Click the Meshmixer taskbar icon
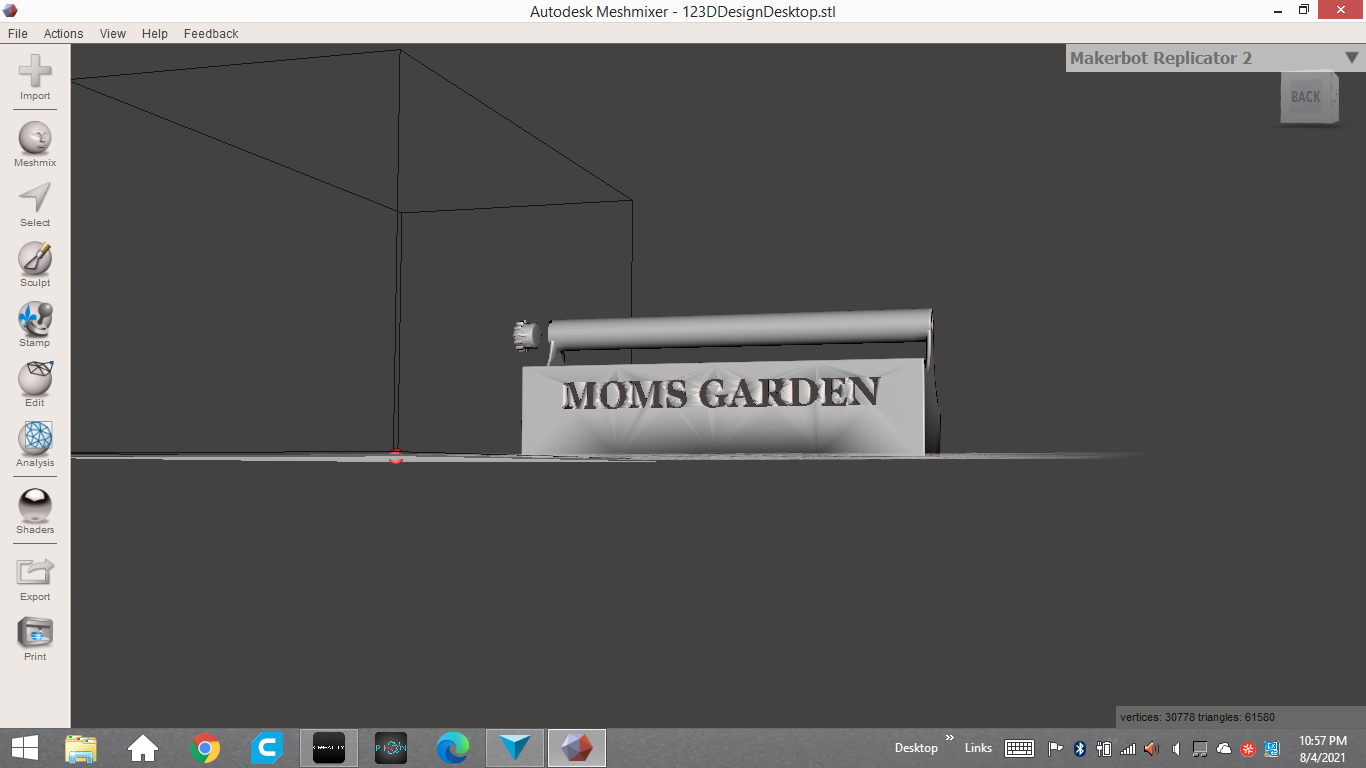This screenshot has height=768, width=1366. (x=577, y=748)
